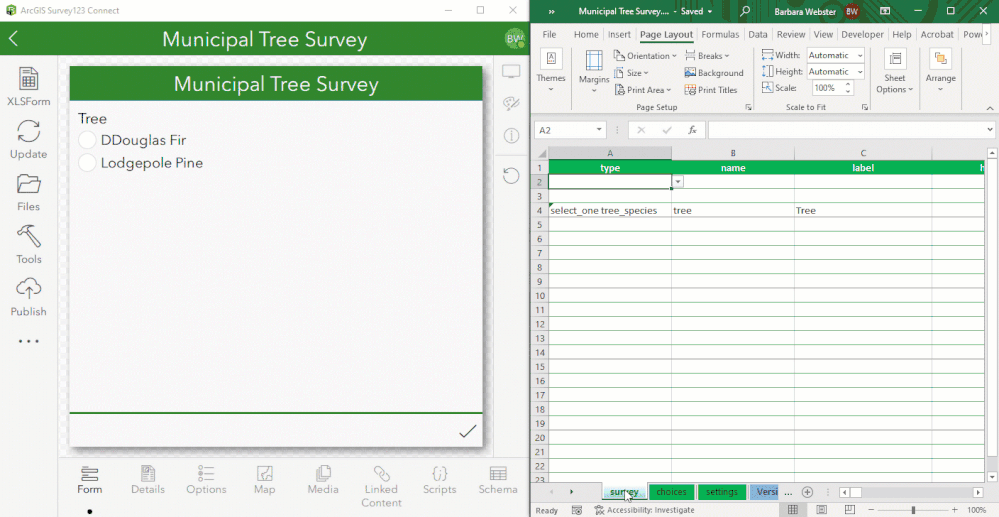Reset the preview with the undo arrow icon
999x517 pixels.
[511, 175]
